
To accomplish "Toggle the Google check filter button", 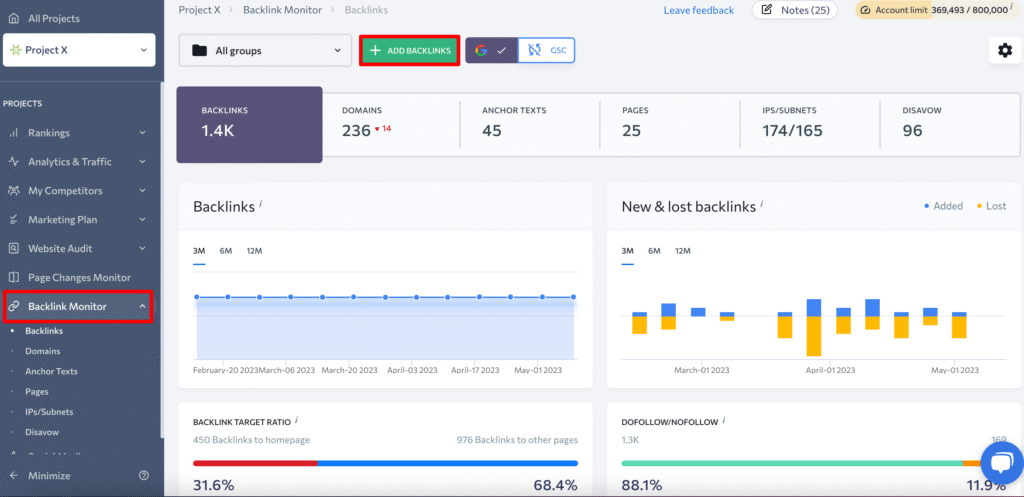I will (491, 50).
